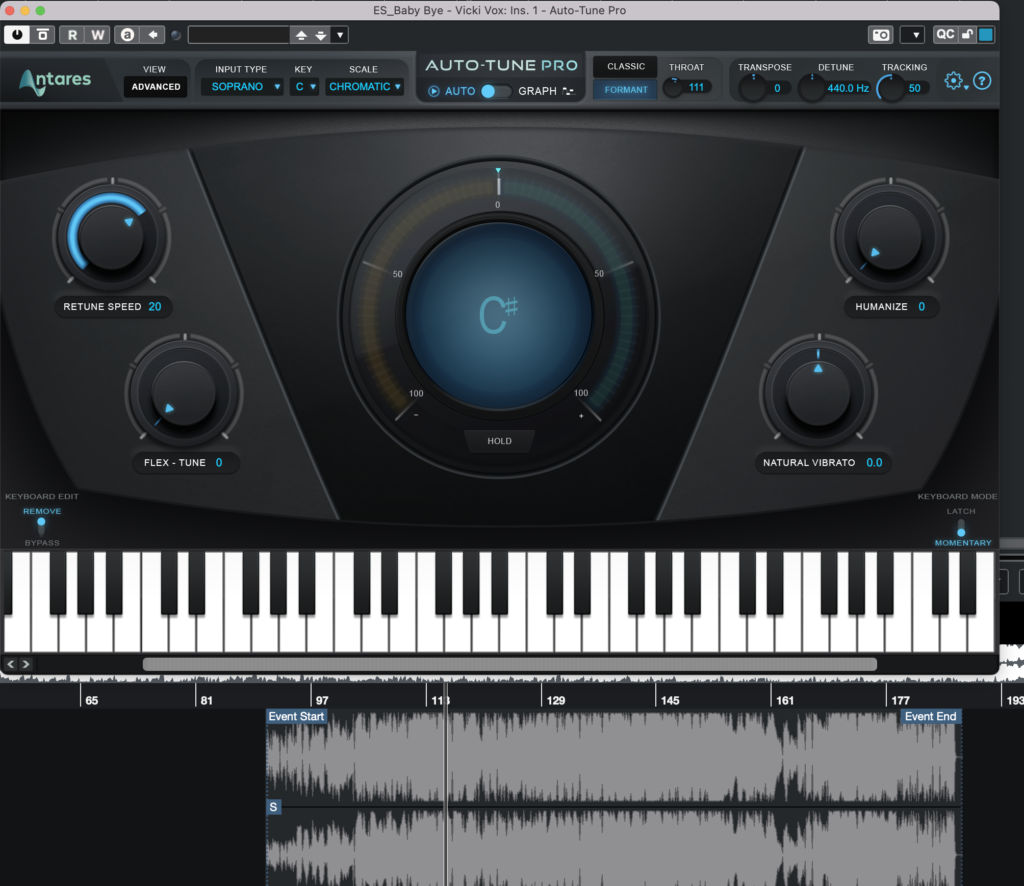Open the preset browser dropdown arrow
Viewport: 1024px width, 886px height.
[340, 35]
